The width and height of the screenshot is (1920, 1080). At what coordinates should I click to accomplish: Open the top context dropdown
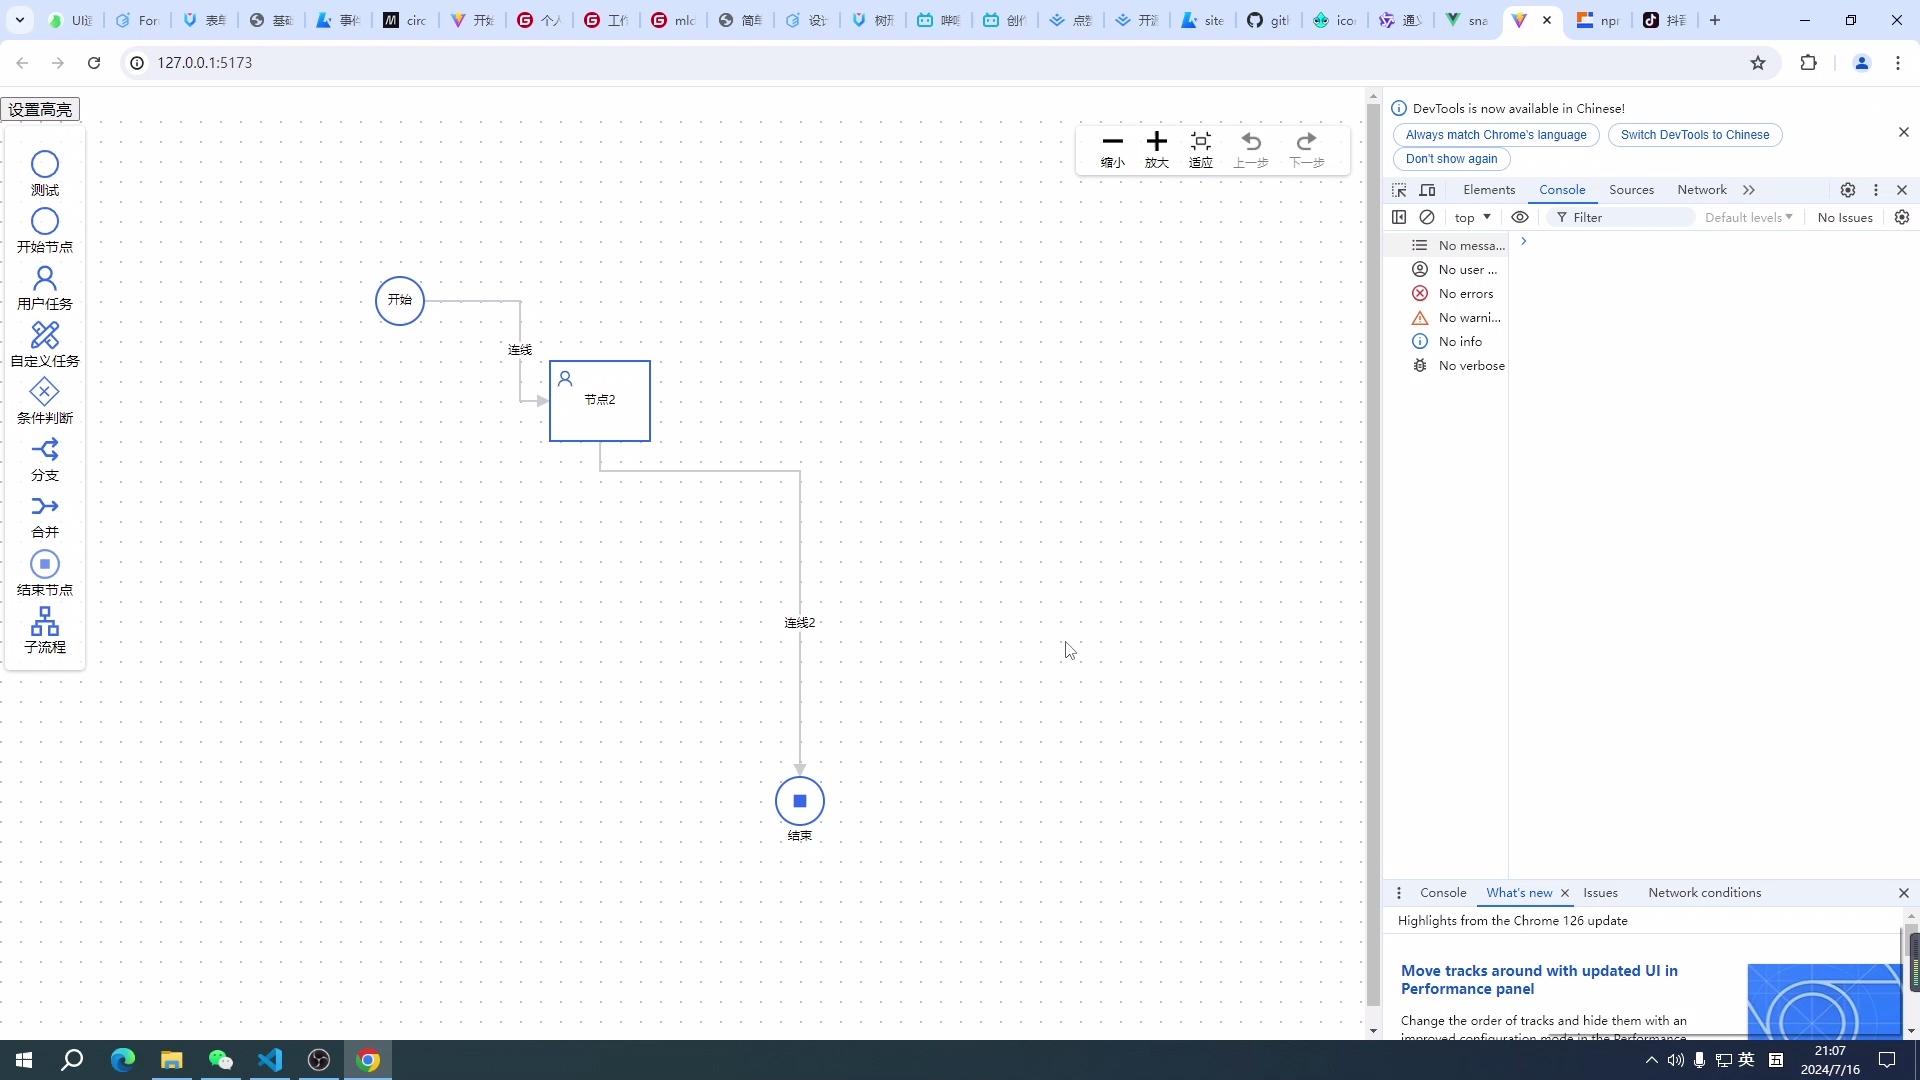1472,217
